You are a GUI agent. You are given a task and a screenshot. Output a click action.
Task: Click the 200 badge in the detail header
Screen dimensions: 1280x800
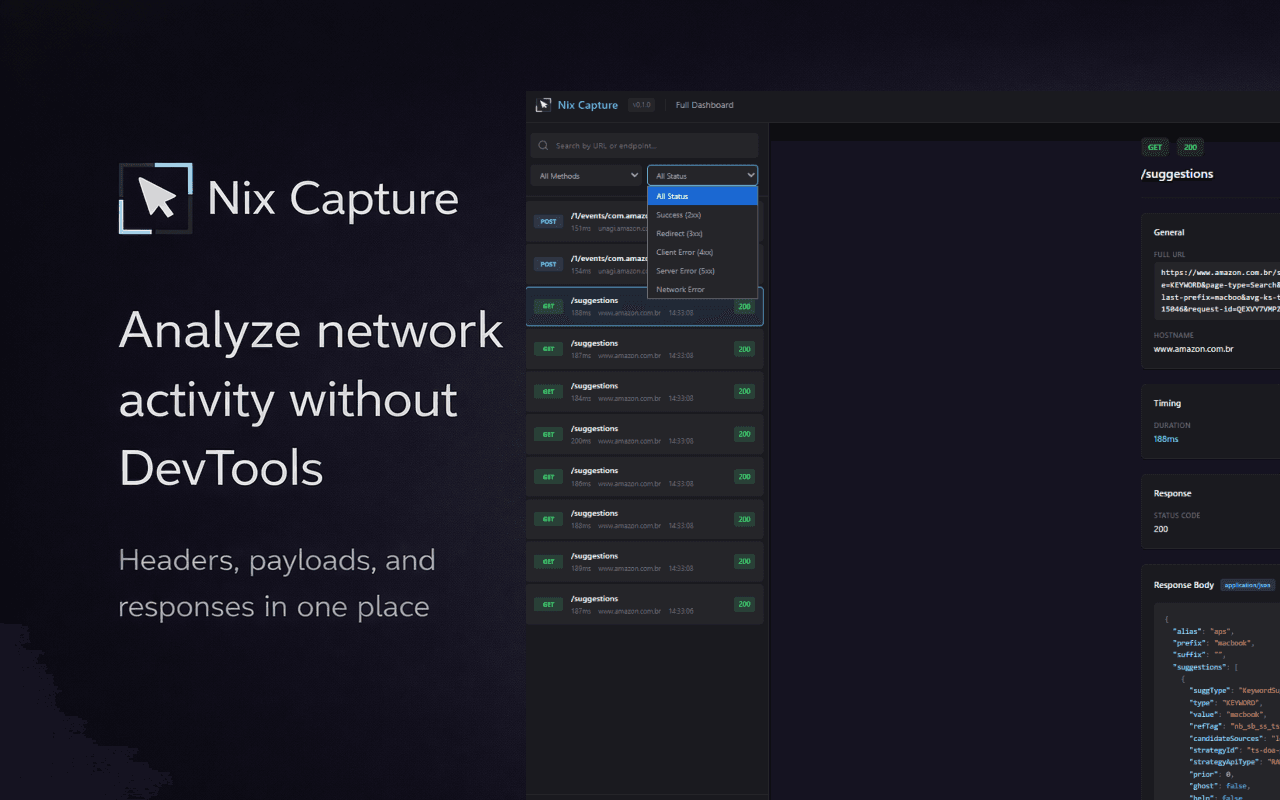click(x=1189, y=147)
